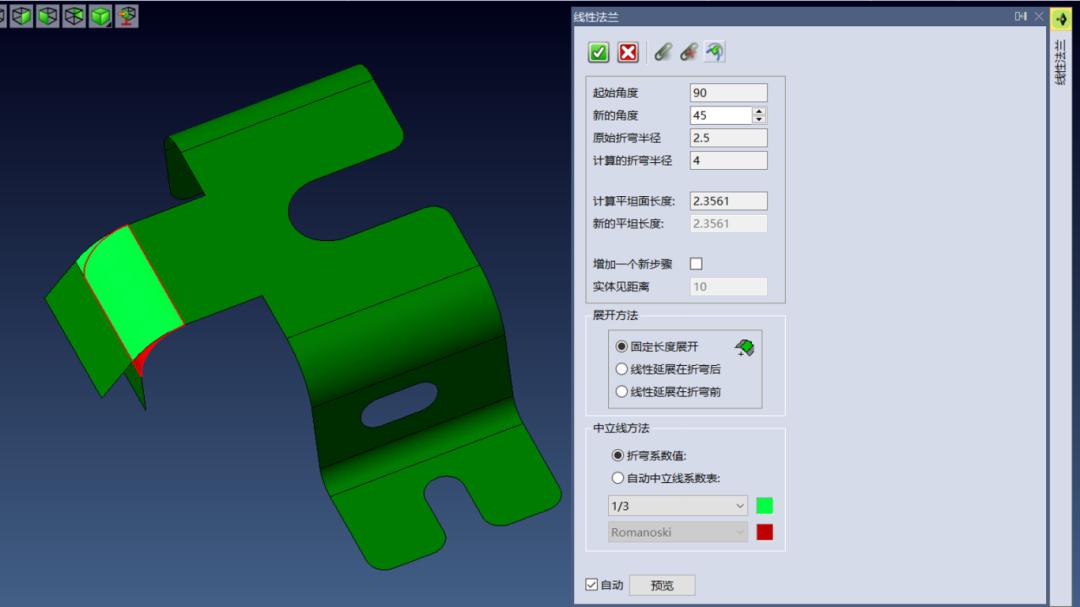The image size is (1080, 607).
Task: Select the cube view with right face green
Action: tap(22, 16)
